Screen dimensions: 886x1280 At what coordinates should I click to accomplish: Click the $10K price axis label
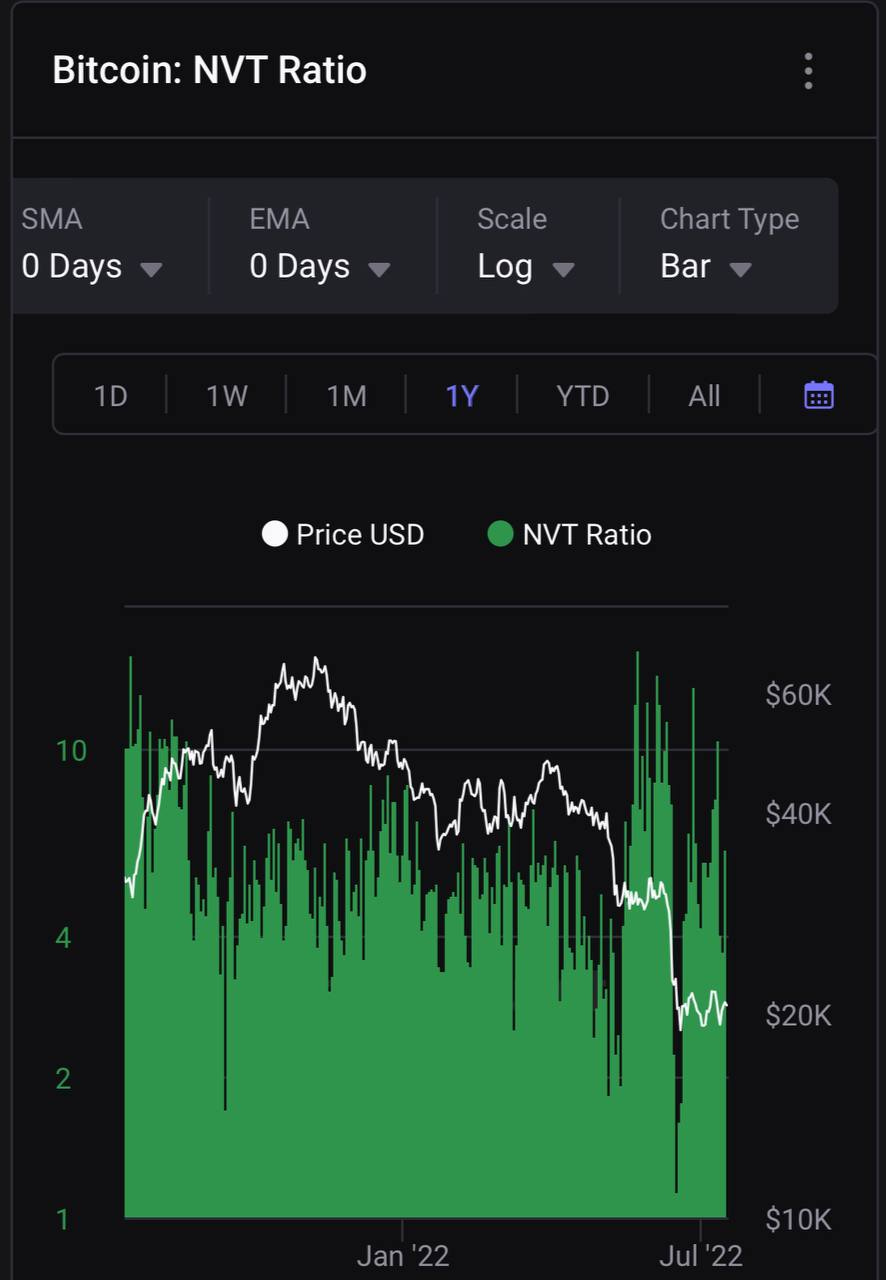[798, 1219]
